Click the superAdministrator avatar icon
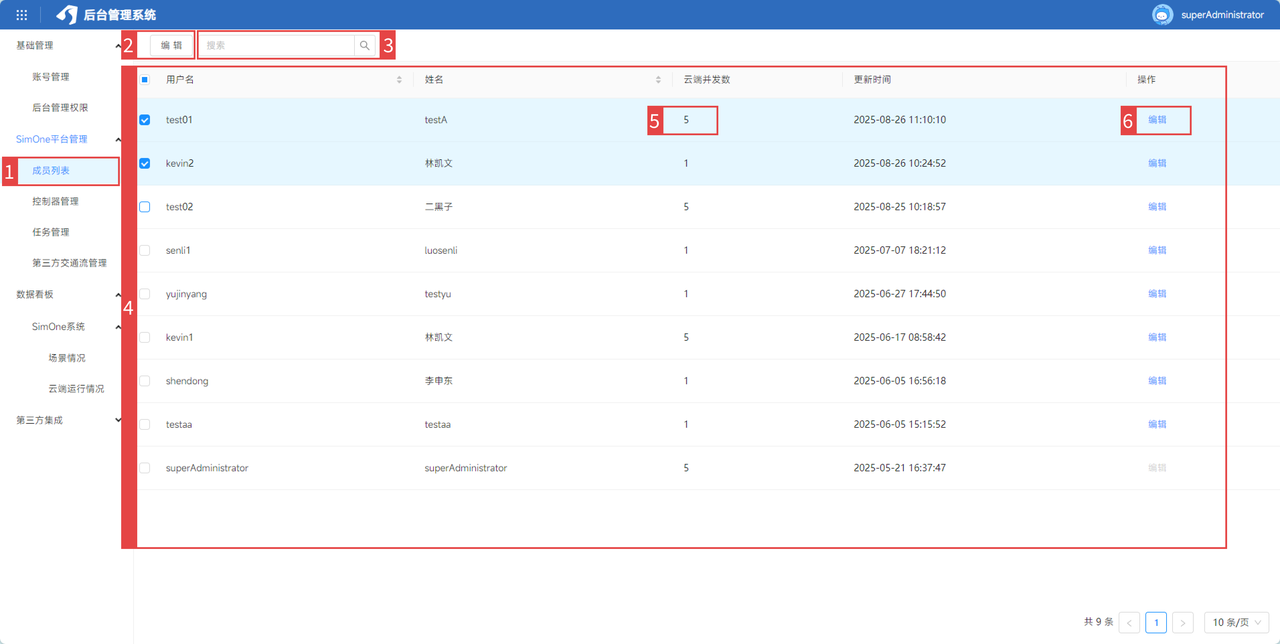Screen dimensions: 1280x644 1162,15
